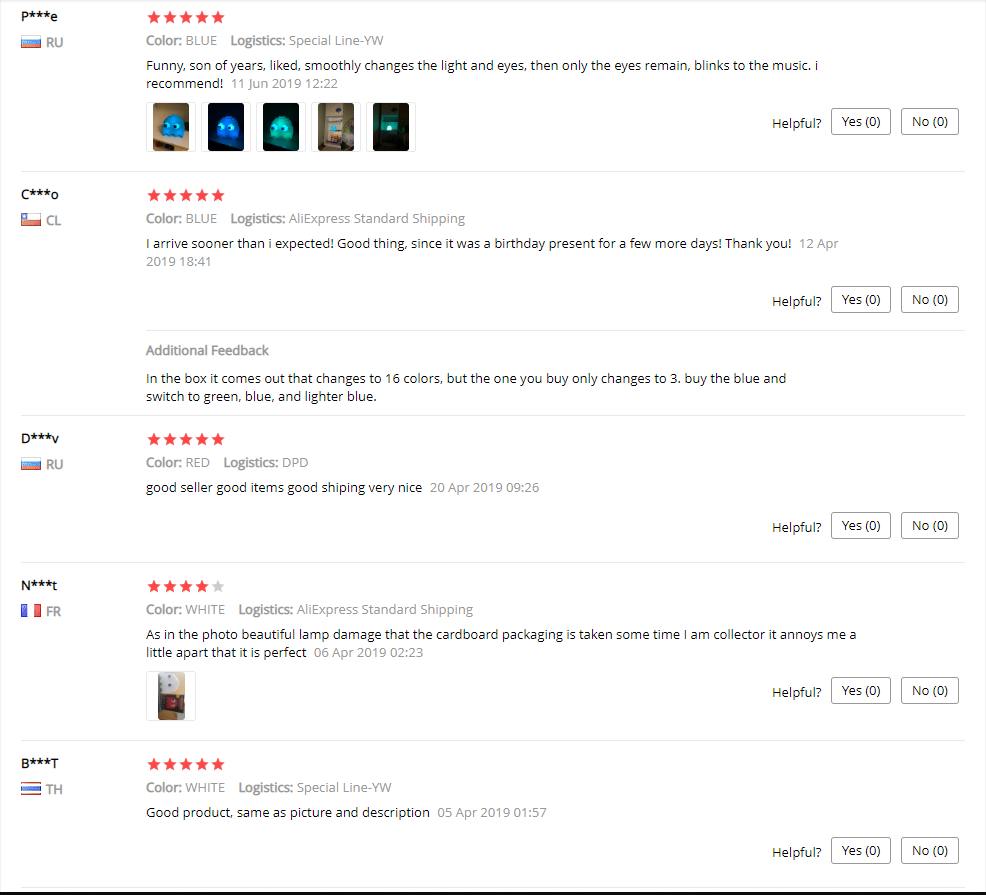Vote Yes on N***t's review
Viewport: 986px width, 895px height.
[860, 691]
